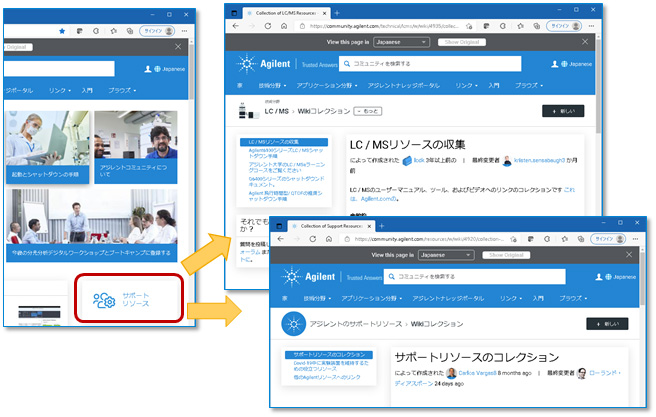Click the blue favorites star in the left browser window
Viewport: 656px width, 417px height.
pos(63,30)
